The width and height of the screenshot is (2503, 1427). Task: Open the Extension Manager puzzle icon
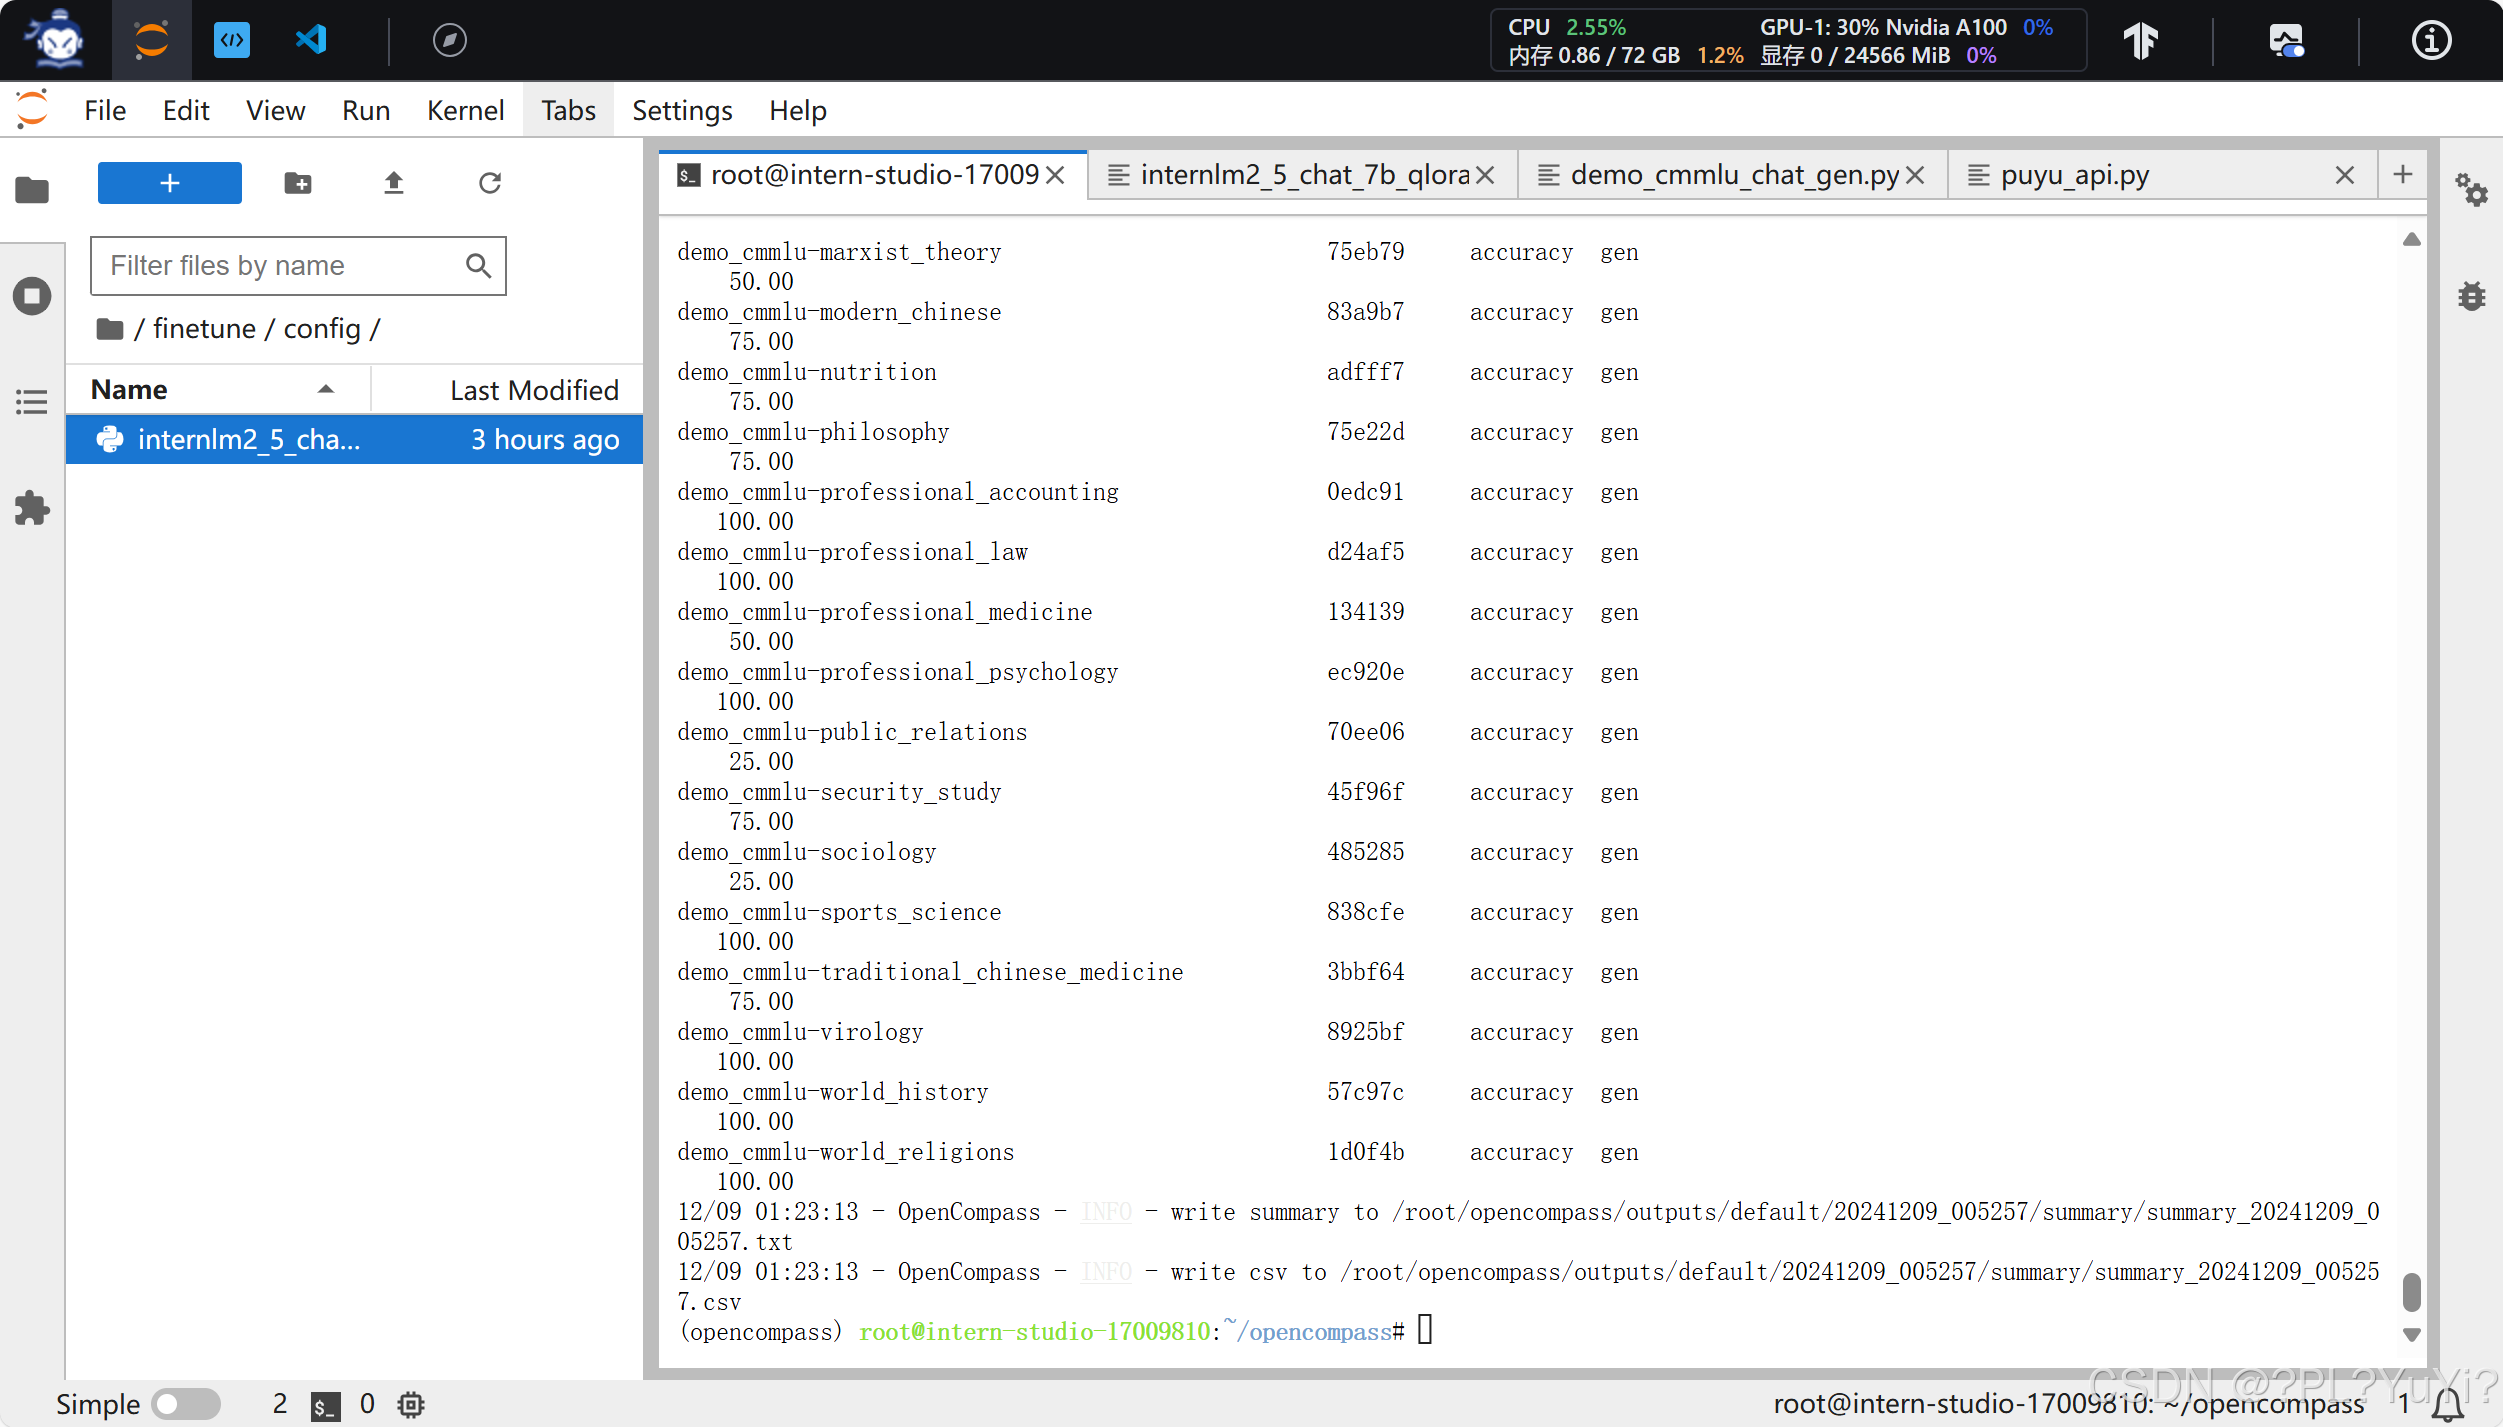point(32,508)
